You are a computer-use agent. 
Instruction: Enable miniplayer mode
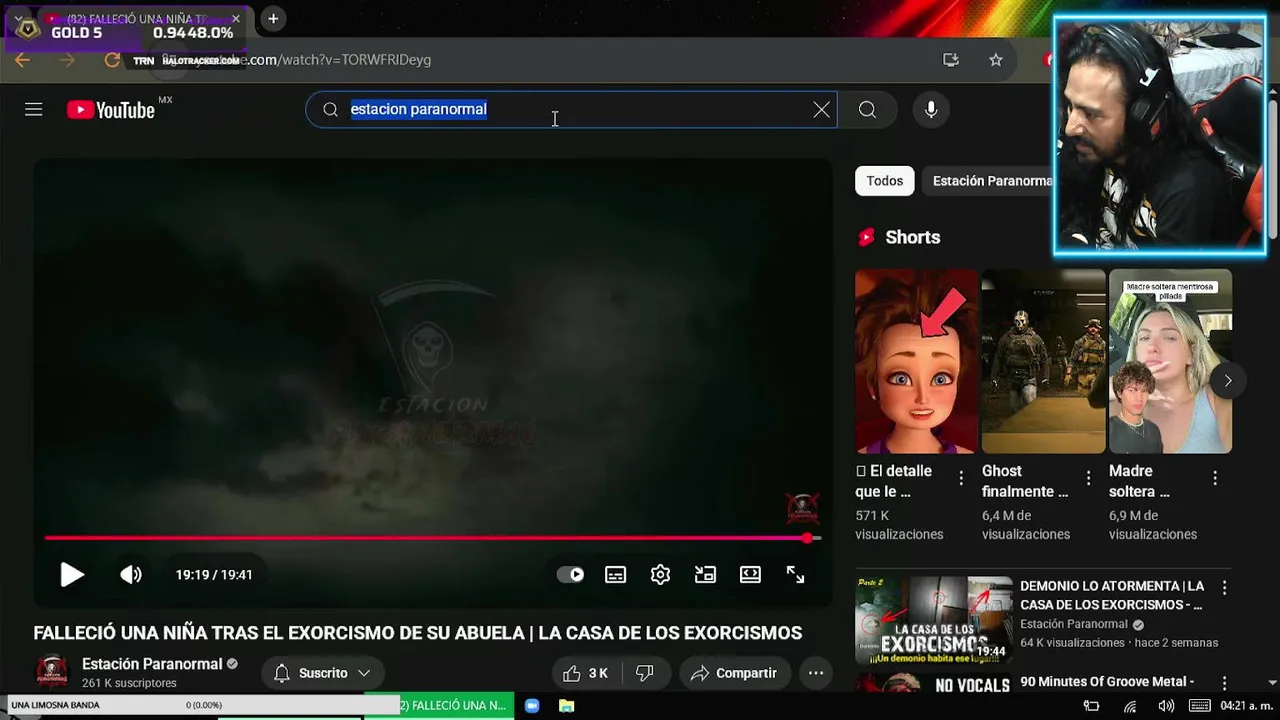[x=705, y=575]
